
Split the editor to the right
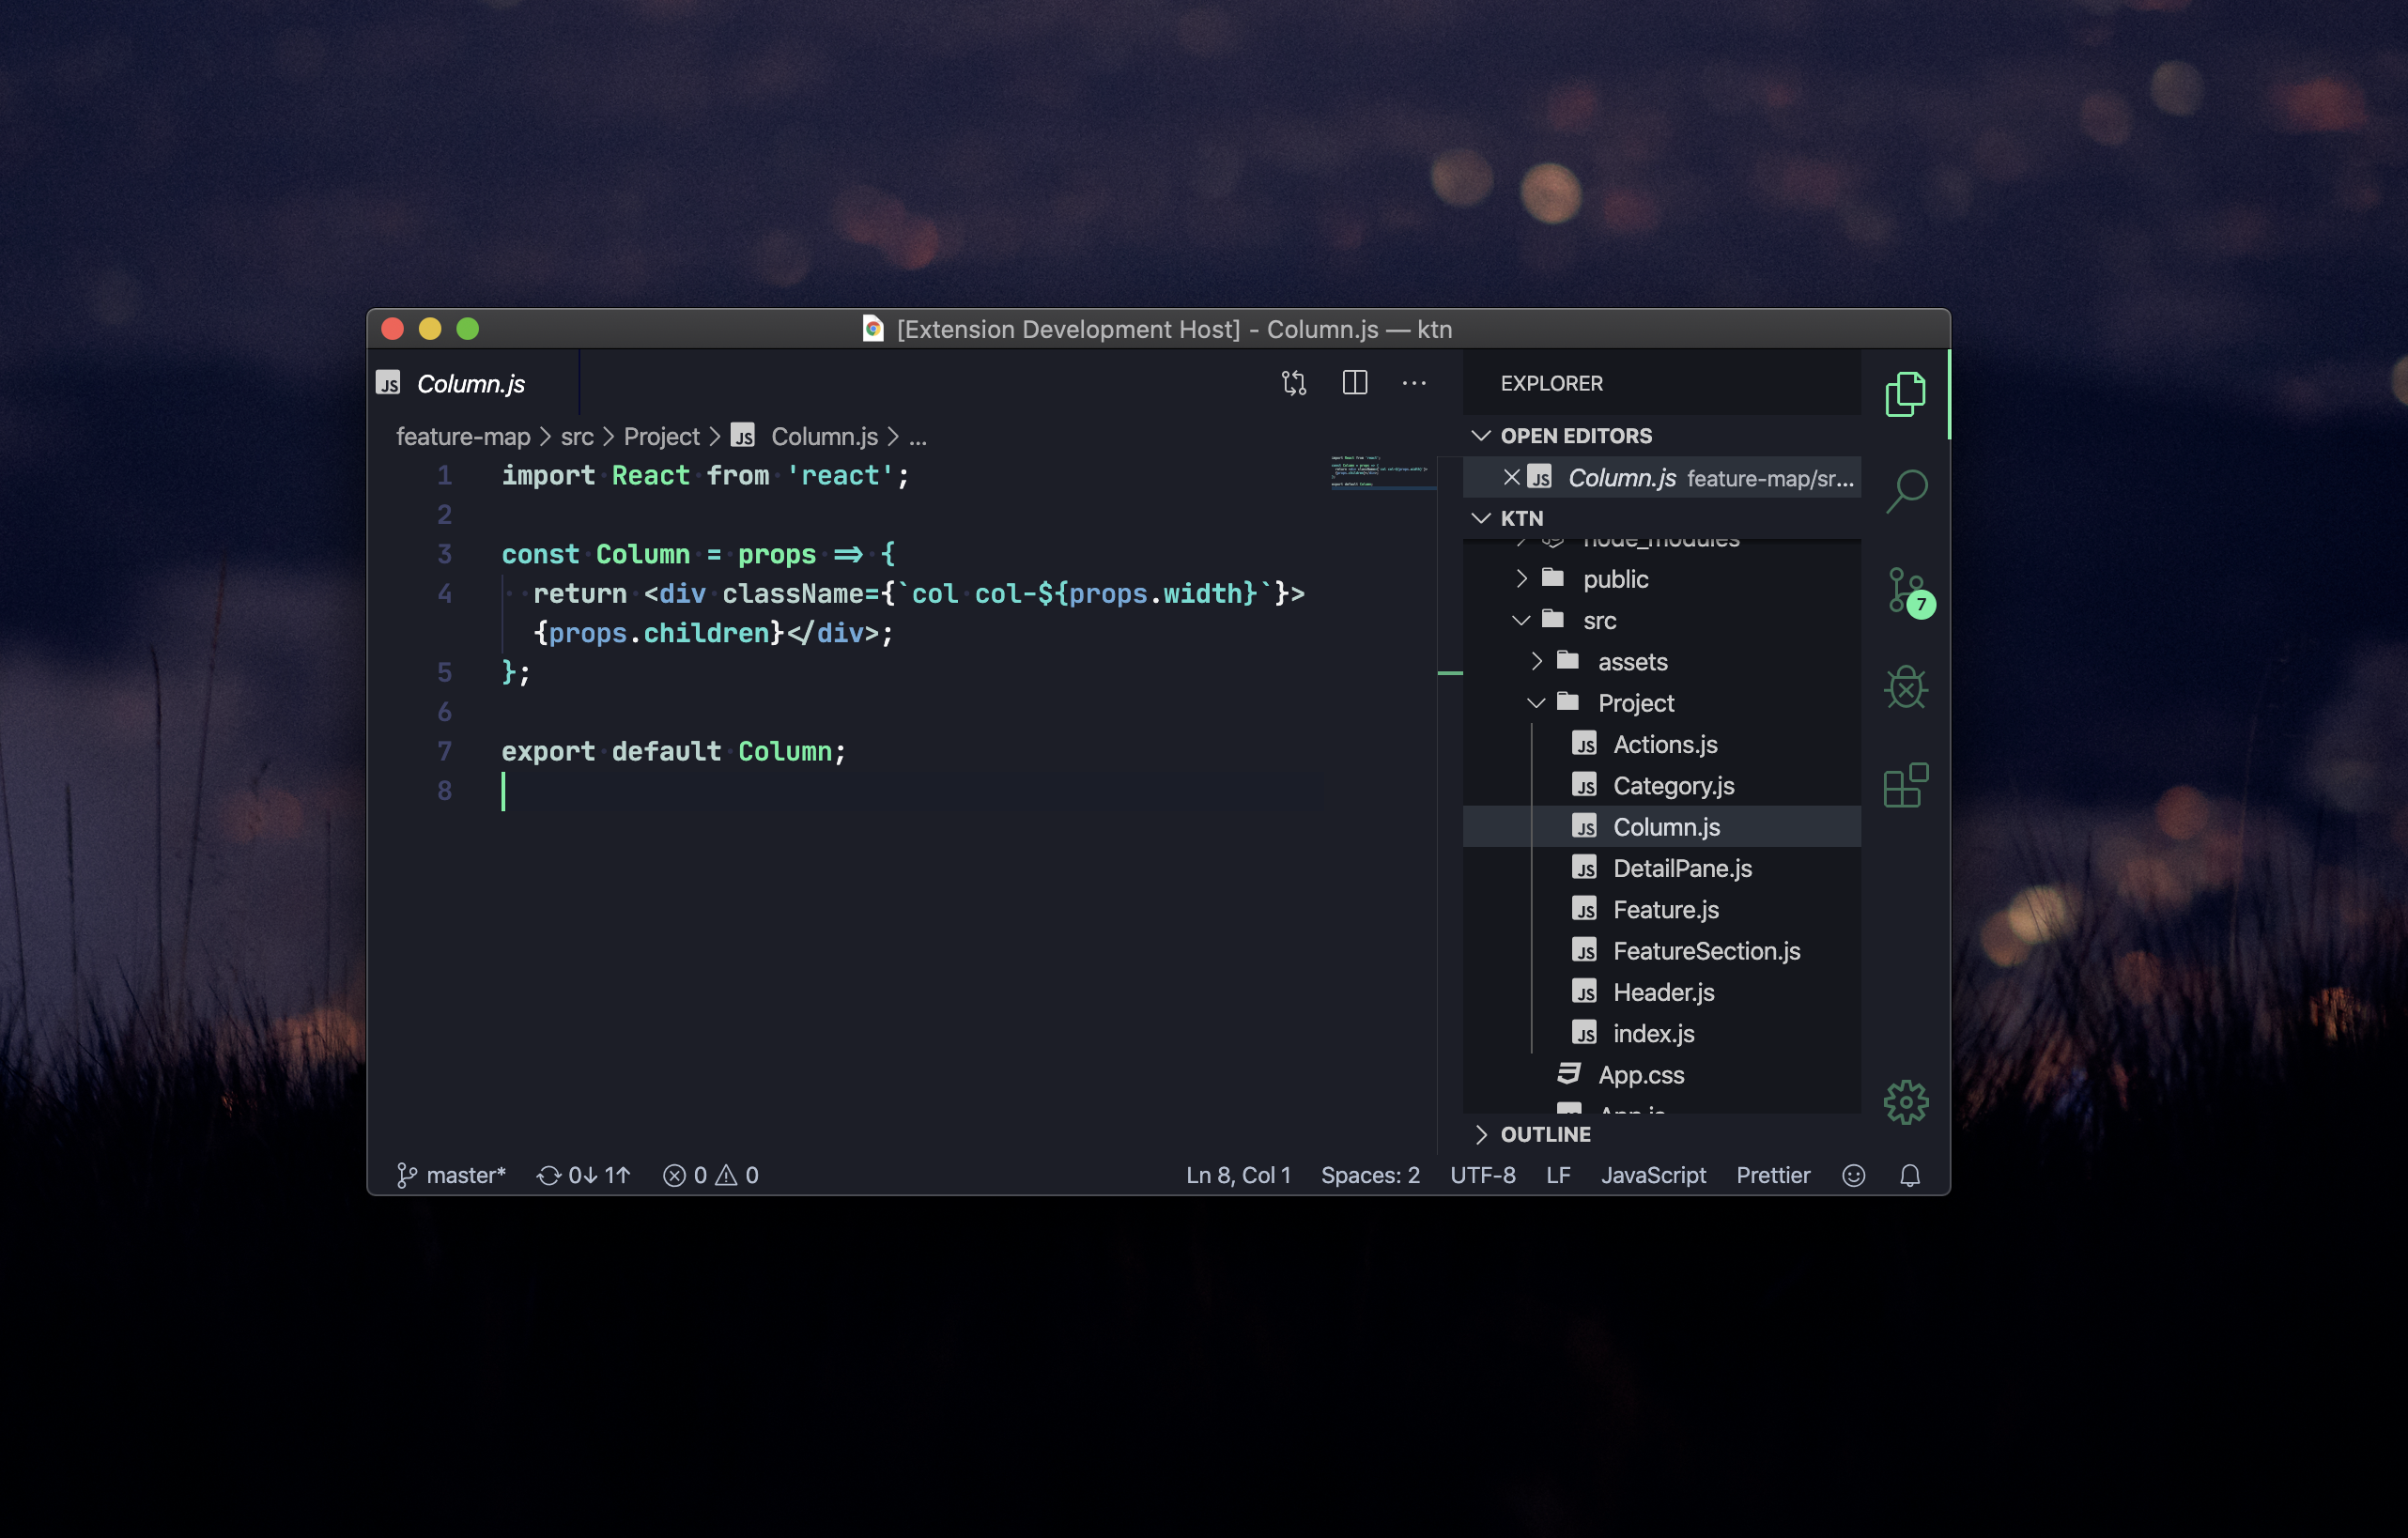point(1354,383)
